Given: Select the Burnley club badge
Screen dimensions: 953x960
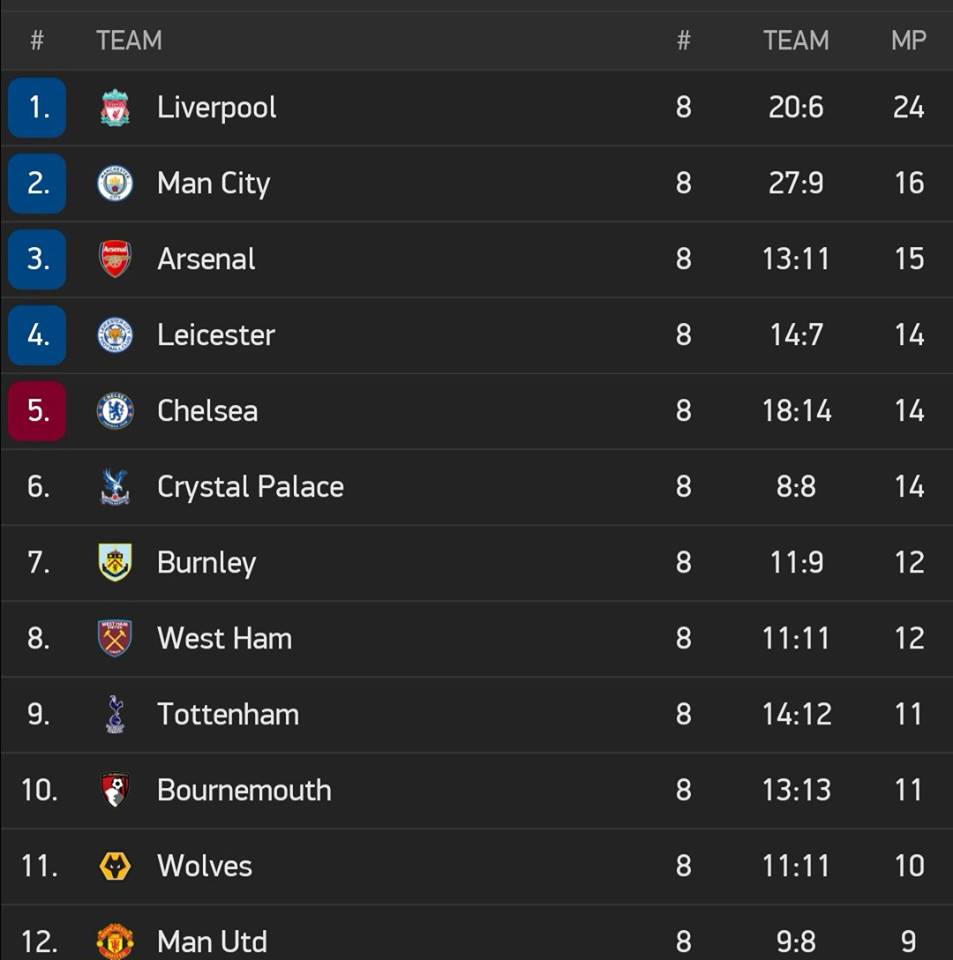Looking at the screenshot, I should 115,563.
